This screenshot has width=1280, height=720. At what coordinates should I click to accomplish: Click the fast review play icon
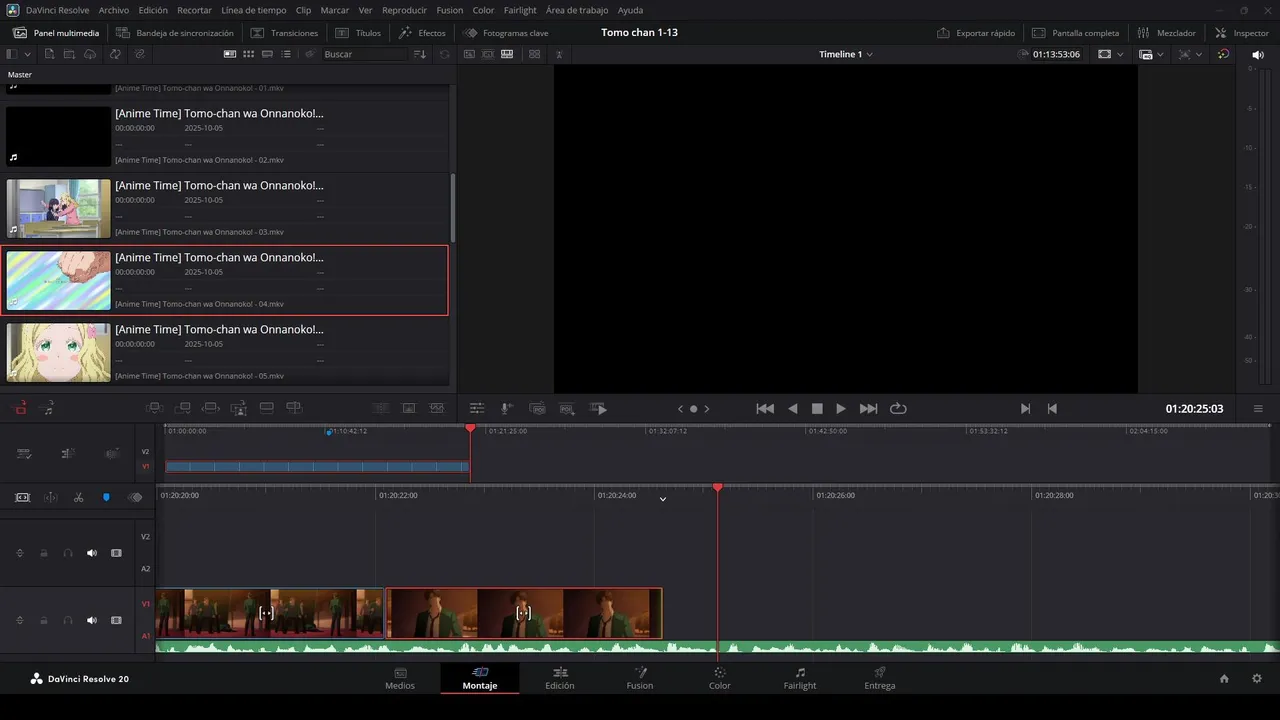click(x=598, y=408)
